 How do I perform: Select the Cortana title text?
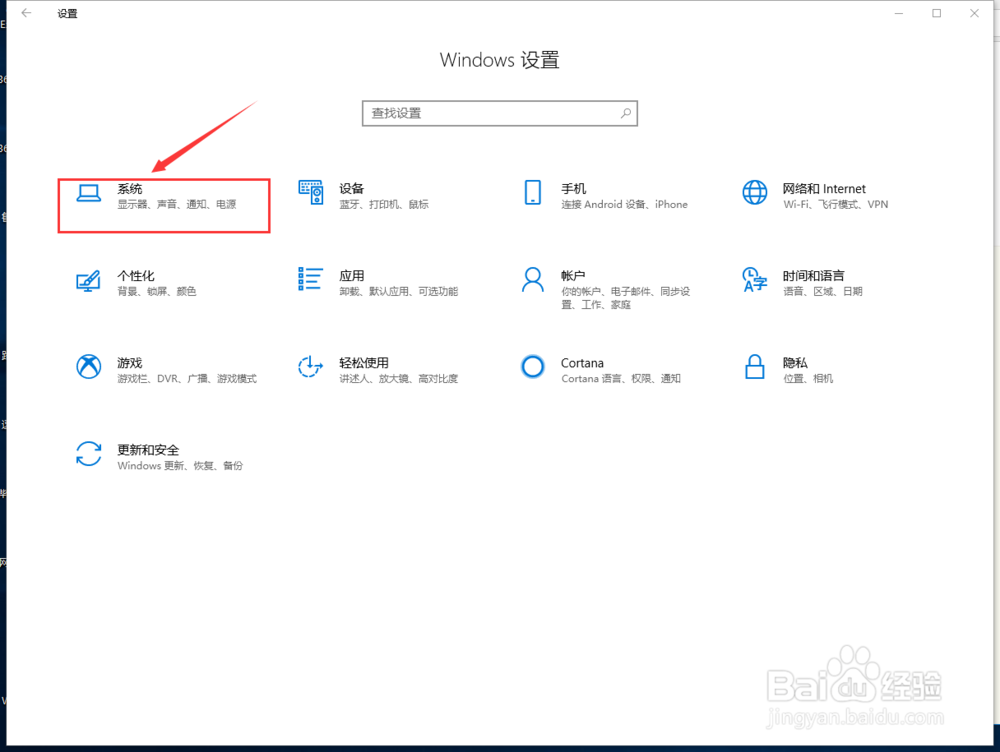[x=582, y=363]
